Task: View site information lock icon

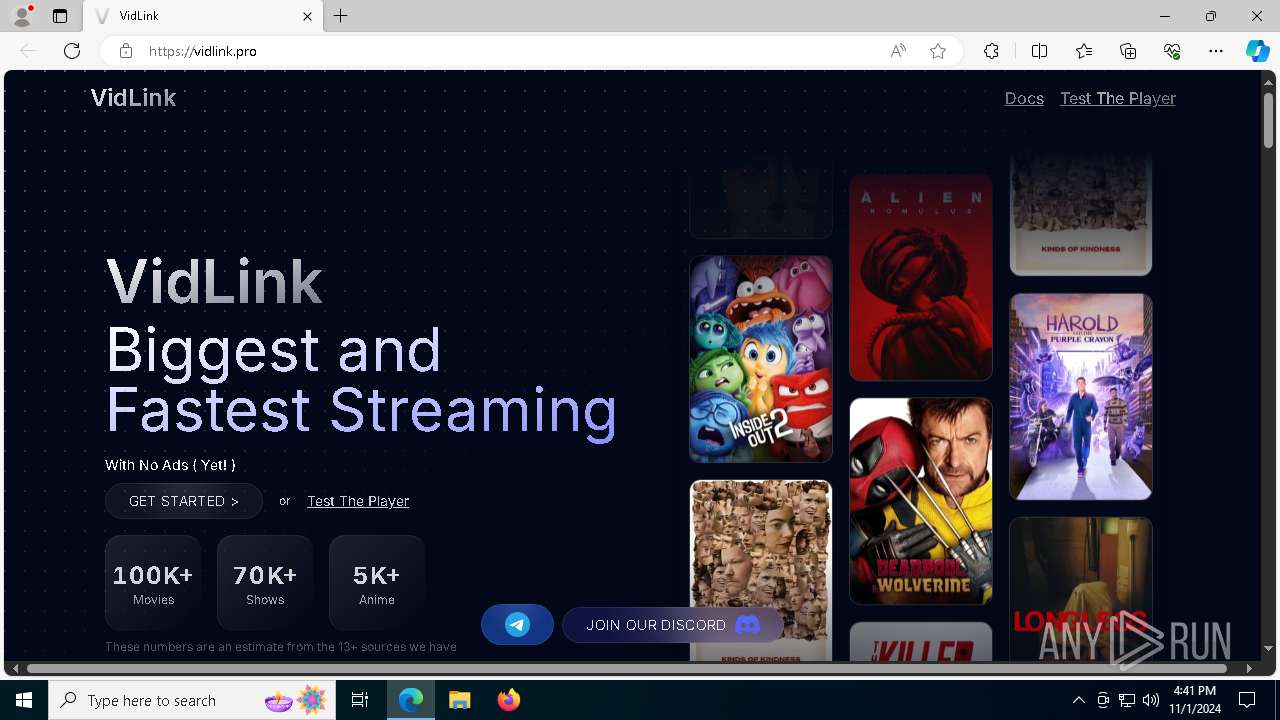Action: [125, 51]
